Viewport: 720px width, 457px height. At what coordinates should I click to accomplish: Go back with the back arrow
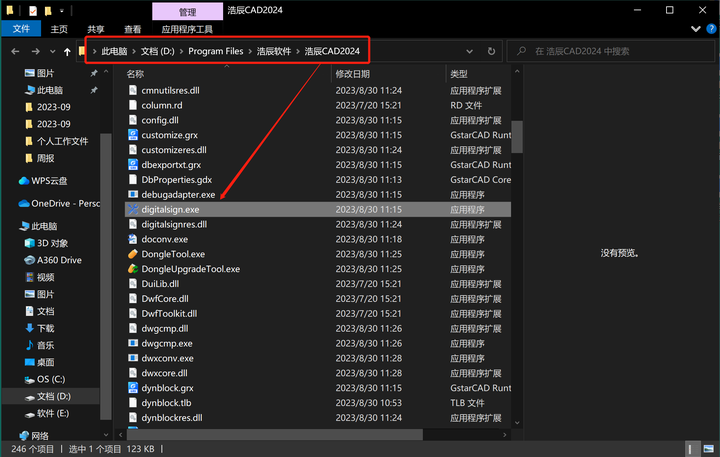[x=15, y=51]
